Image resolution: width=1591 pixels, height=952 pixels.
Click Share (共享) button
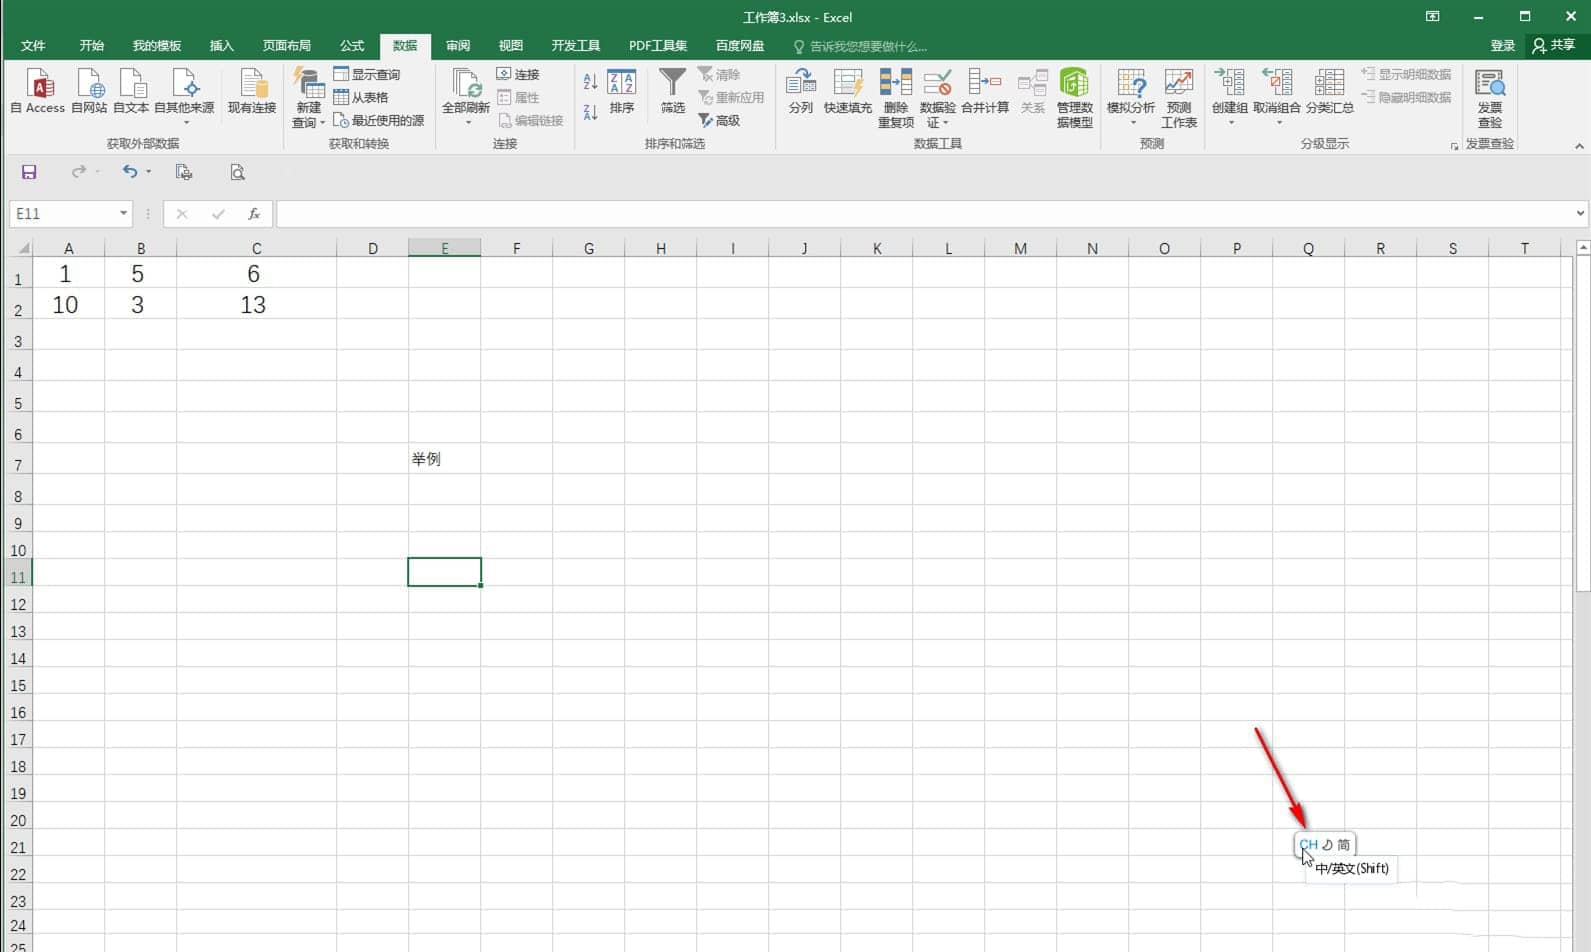(1554, 46)
